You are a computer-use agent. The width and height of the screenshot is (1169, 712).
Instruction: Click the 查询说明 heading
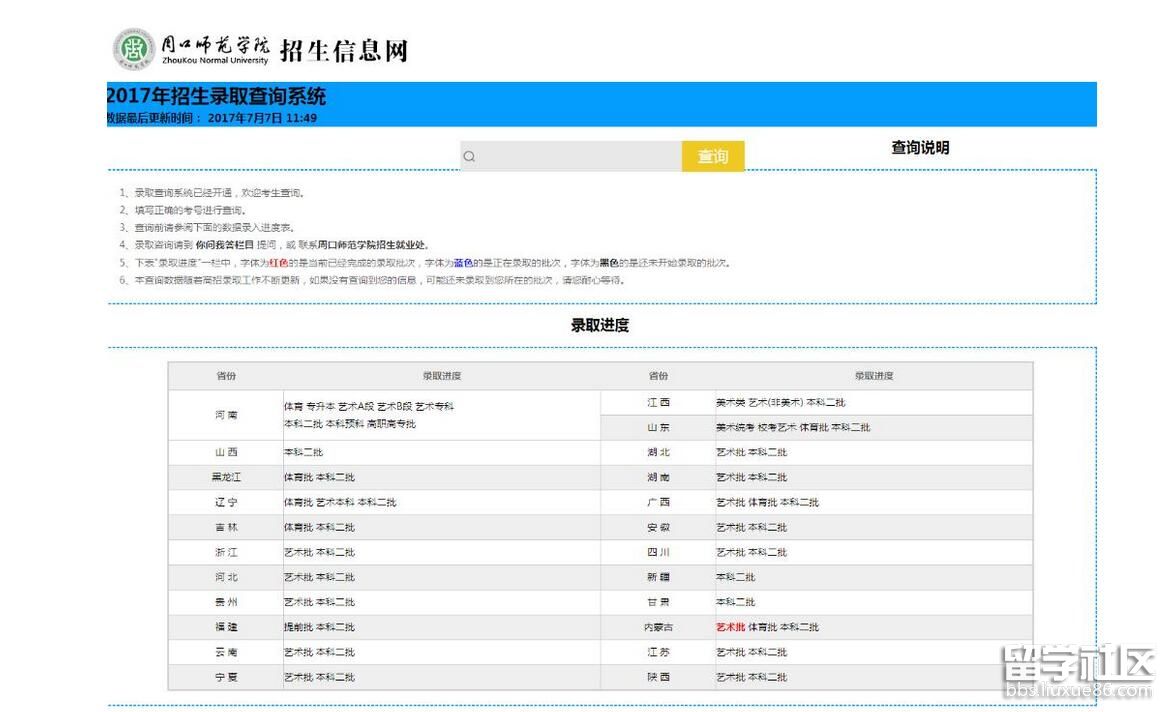coord(920,148)
